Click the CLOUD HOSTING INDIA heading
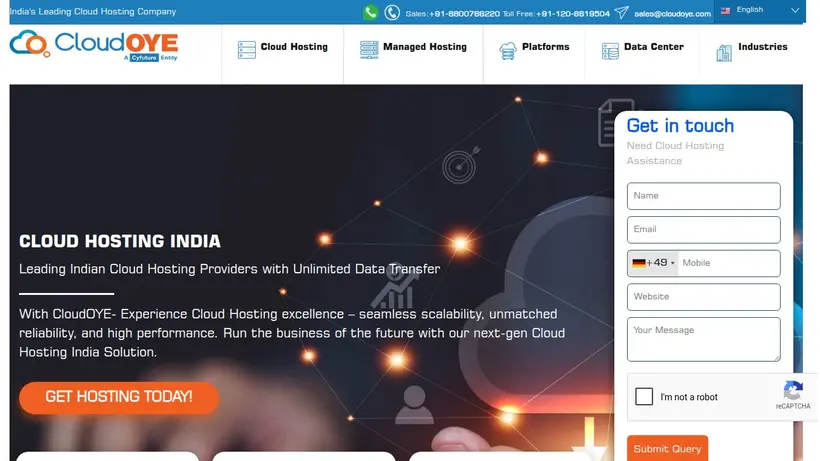The height and width of the screenshot is (461, 820). click(120, 241)
